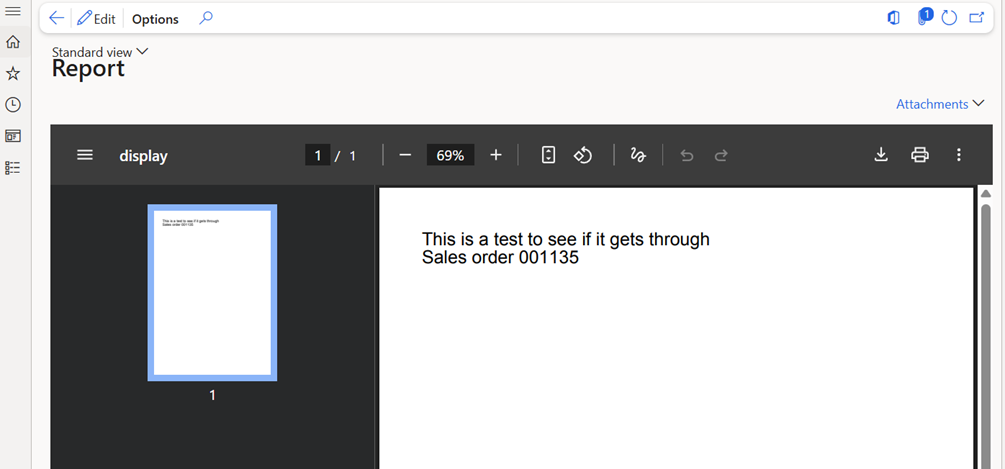The width and height of the screenshot is (1005, 469).
Task: Open PDF viewer more actions menu
Action: [958, 154]
